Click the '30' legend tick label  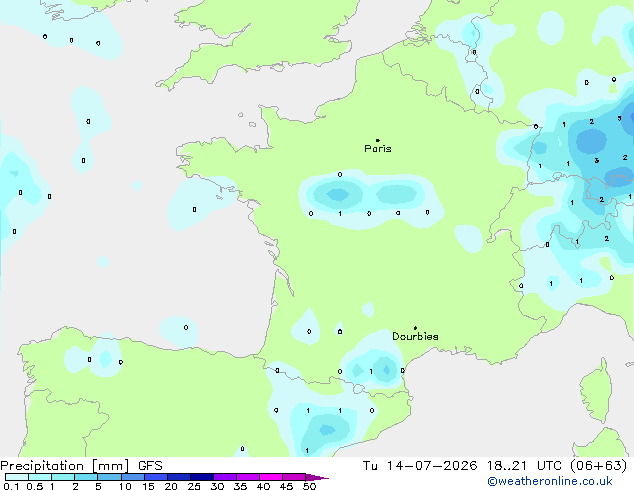(217, 486)
